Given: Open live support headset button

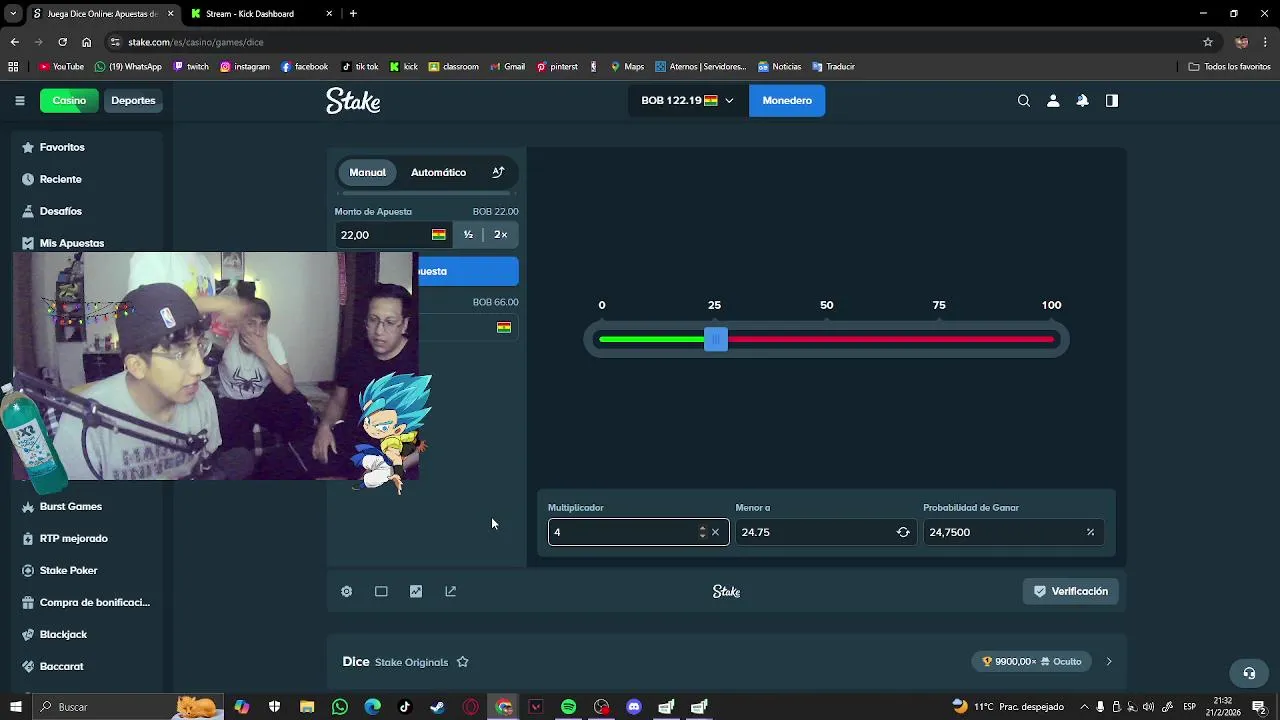Looking at the screenshot, I should point(1248,673).
